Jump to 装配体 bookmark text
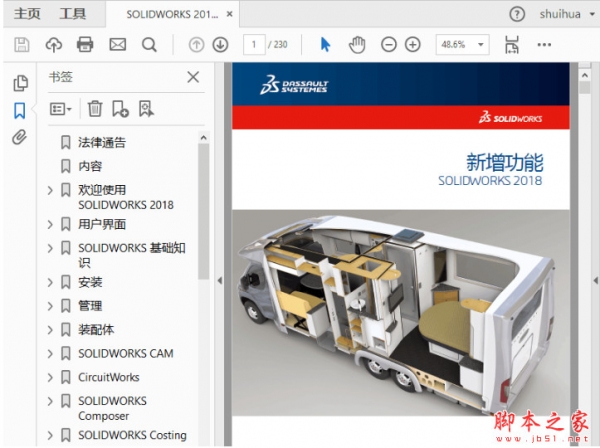Viewport: 600px width, 448px height. pos(96,329)
